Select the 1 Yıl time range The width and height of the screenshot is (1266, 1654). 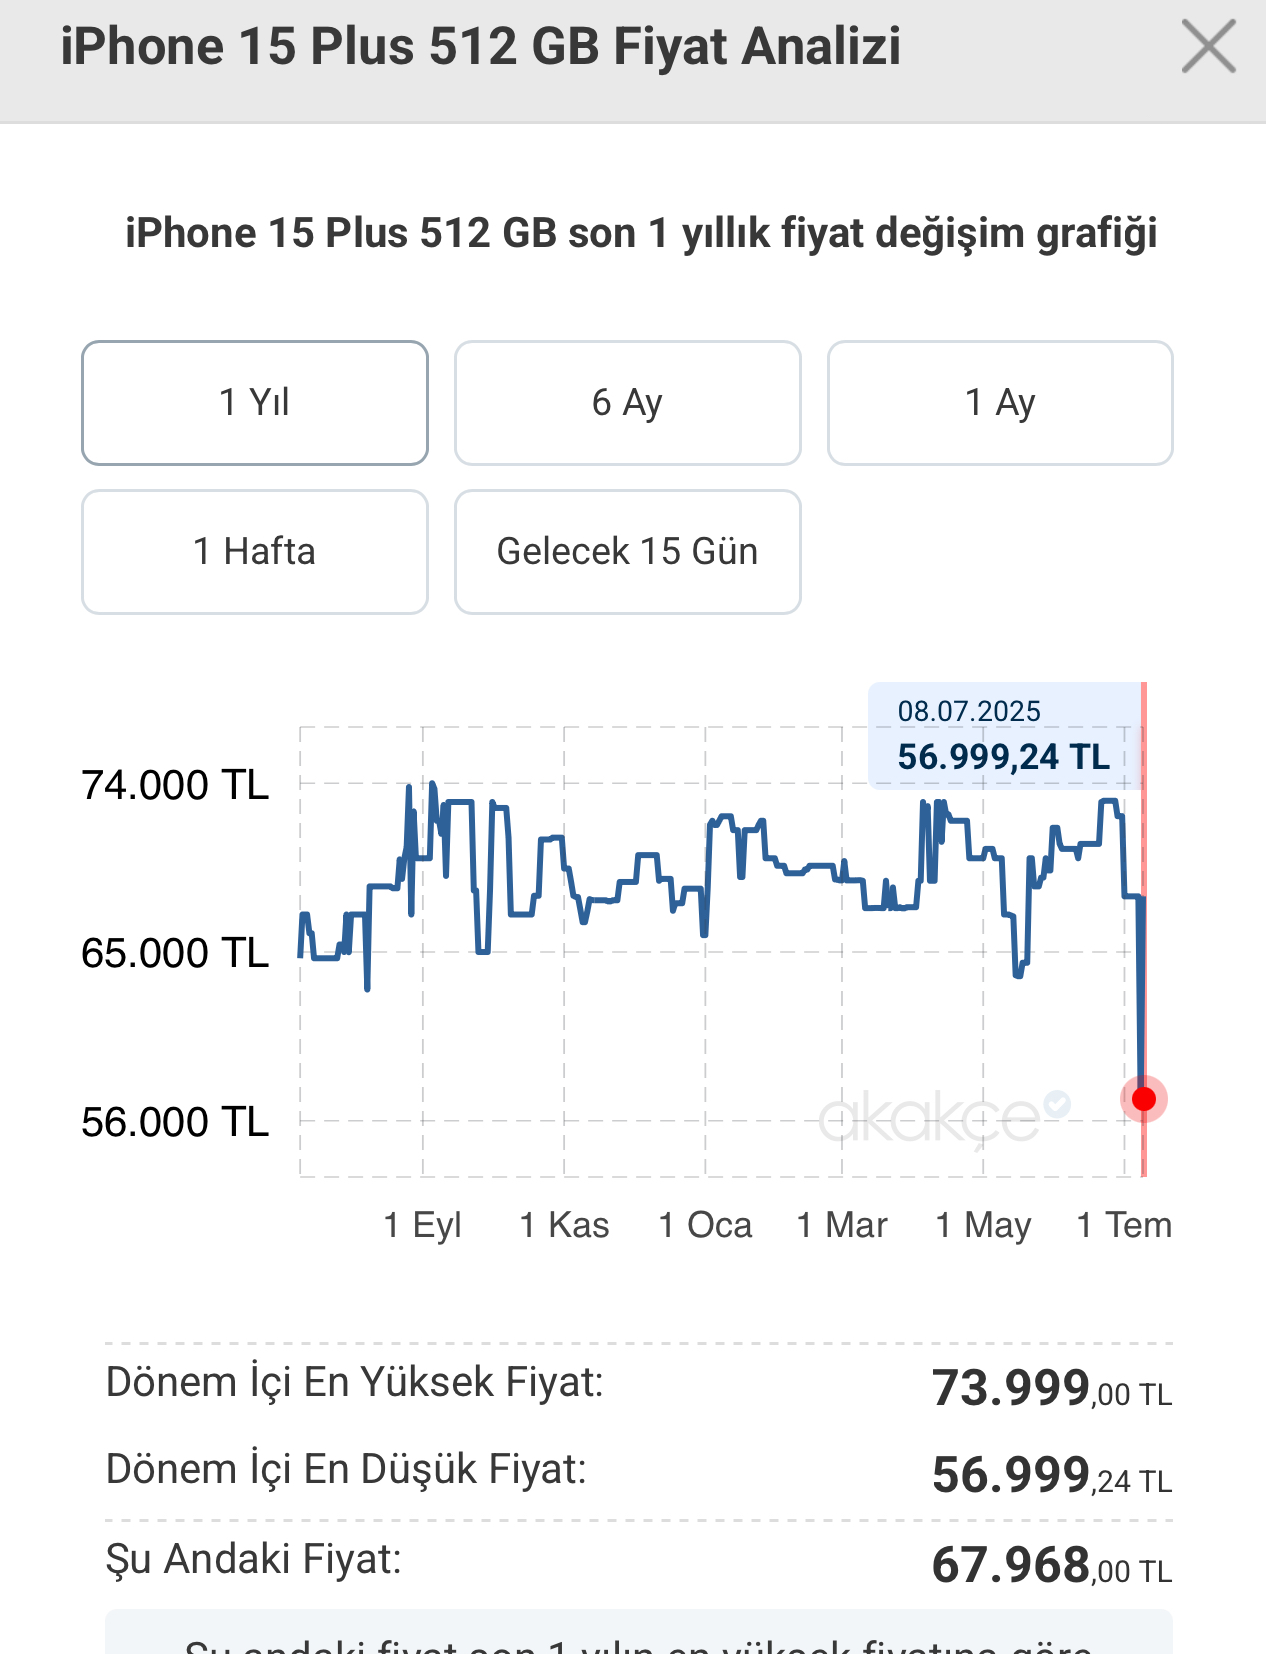(x=255, y=403)
